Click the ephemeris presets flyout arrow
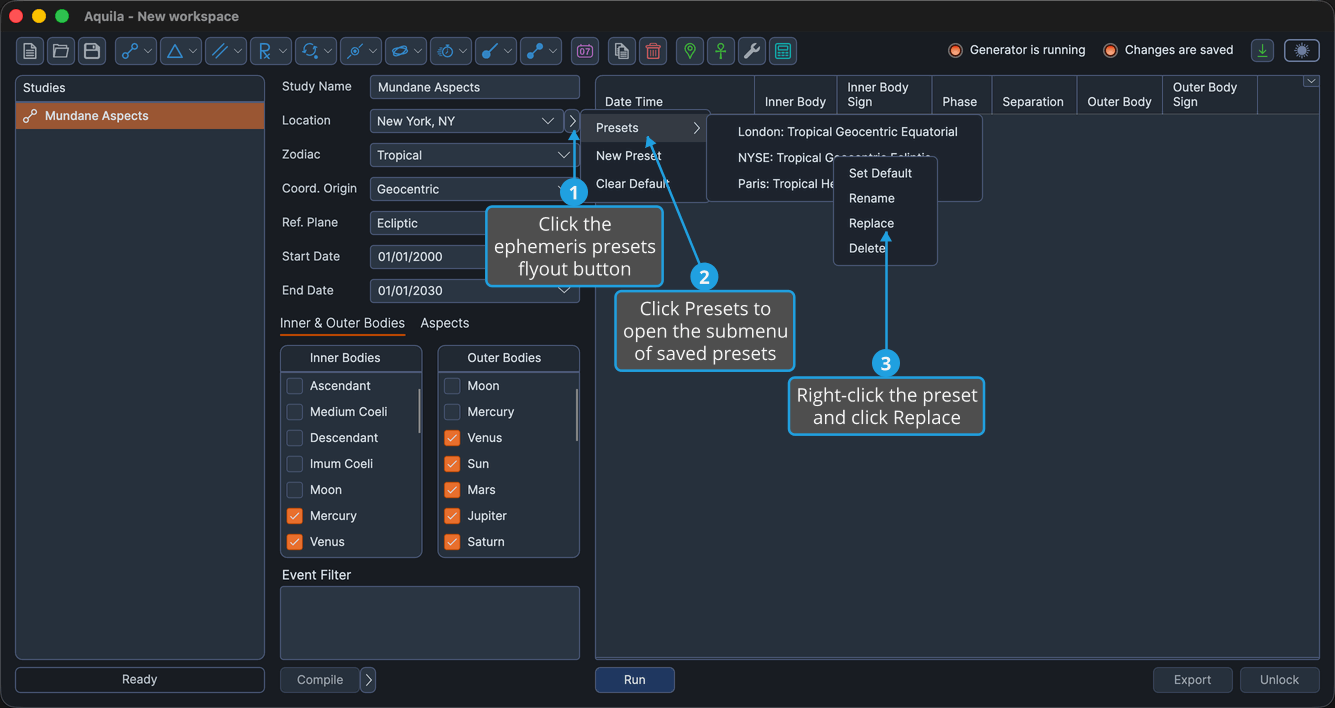The width and height of the screenshot is (1335, 708). [x=572, y=121]
